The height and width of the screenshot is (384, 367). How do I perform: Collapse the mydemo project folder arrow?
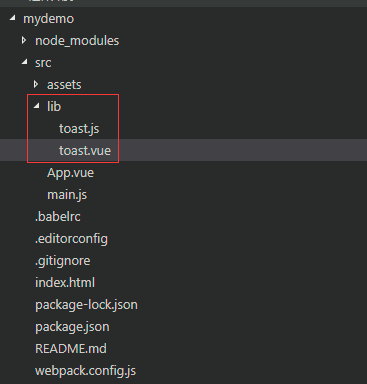13,18
